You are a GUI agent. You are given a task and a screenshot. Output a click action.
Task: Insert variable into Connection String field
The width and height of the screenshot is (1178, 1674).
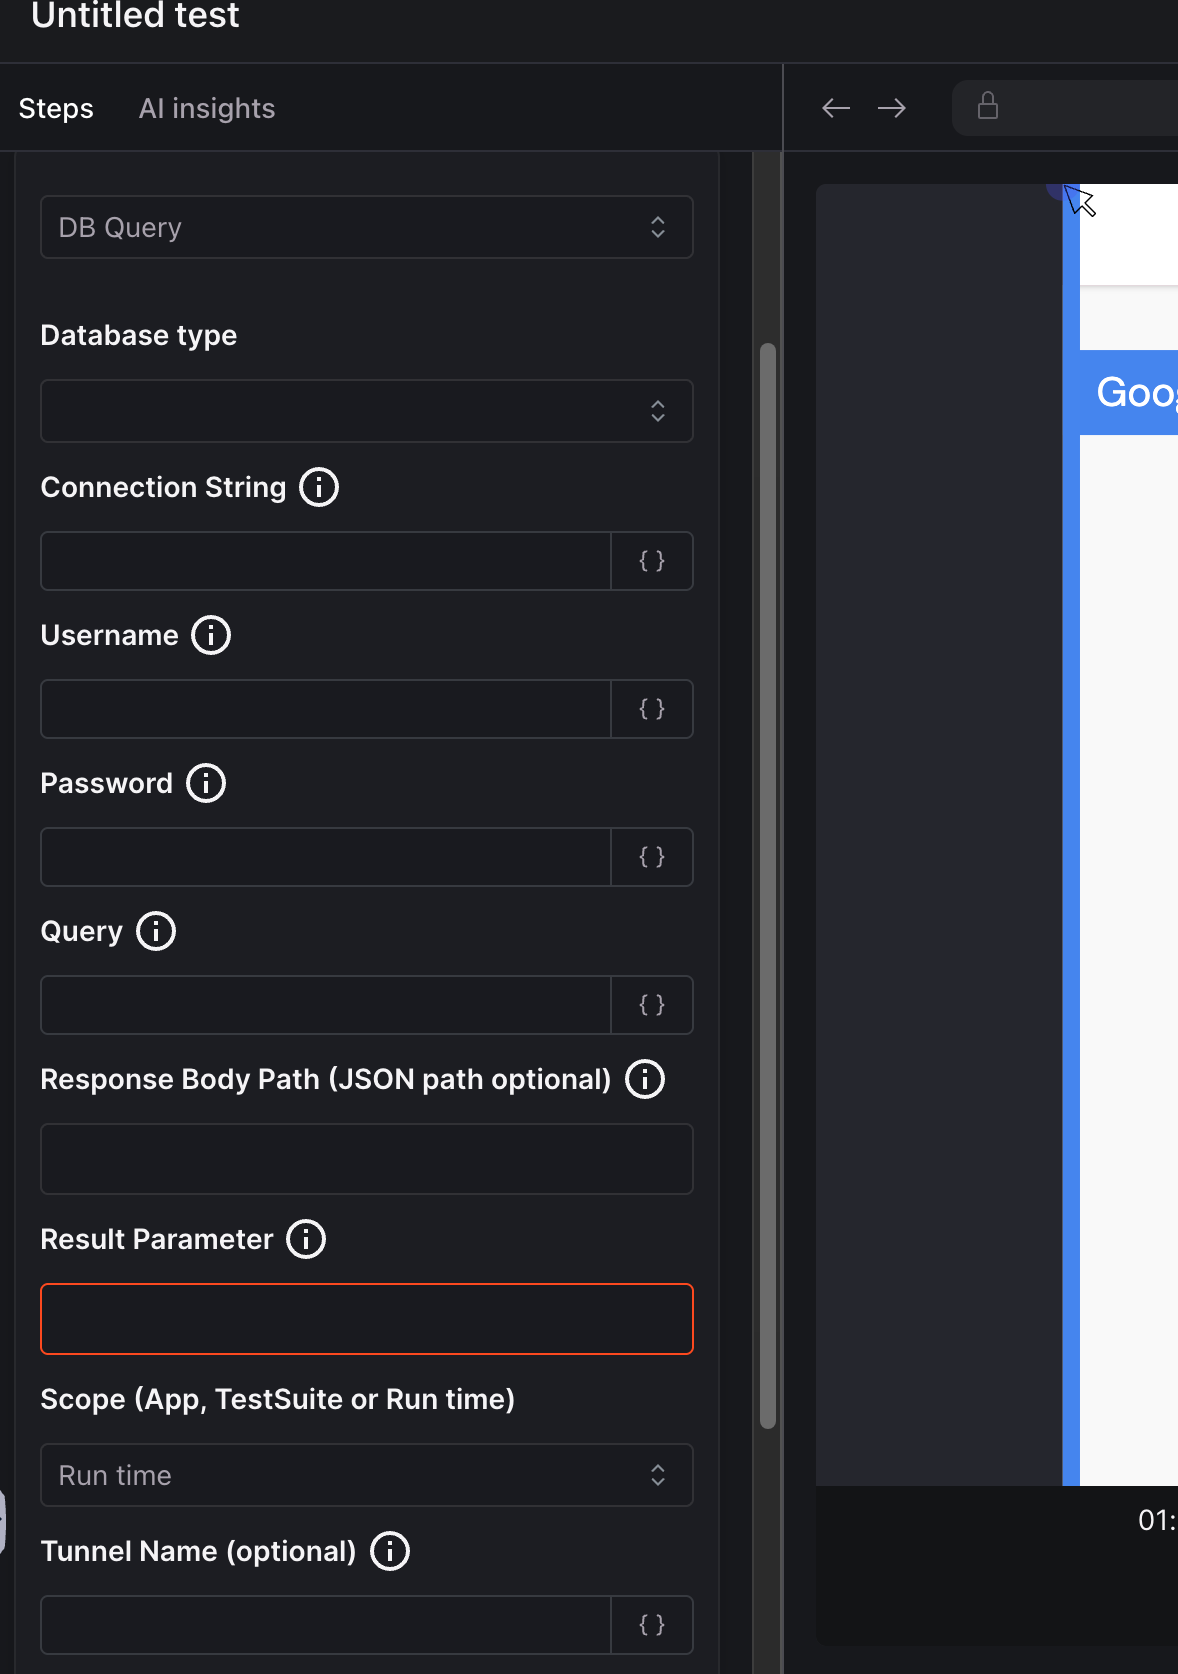(x=652, y=561)
